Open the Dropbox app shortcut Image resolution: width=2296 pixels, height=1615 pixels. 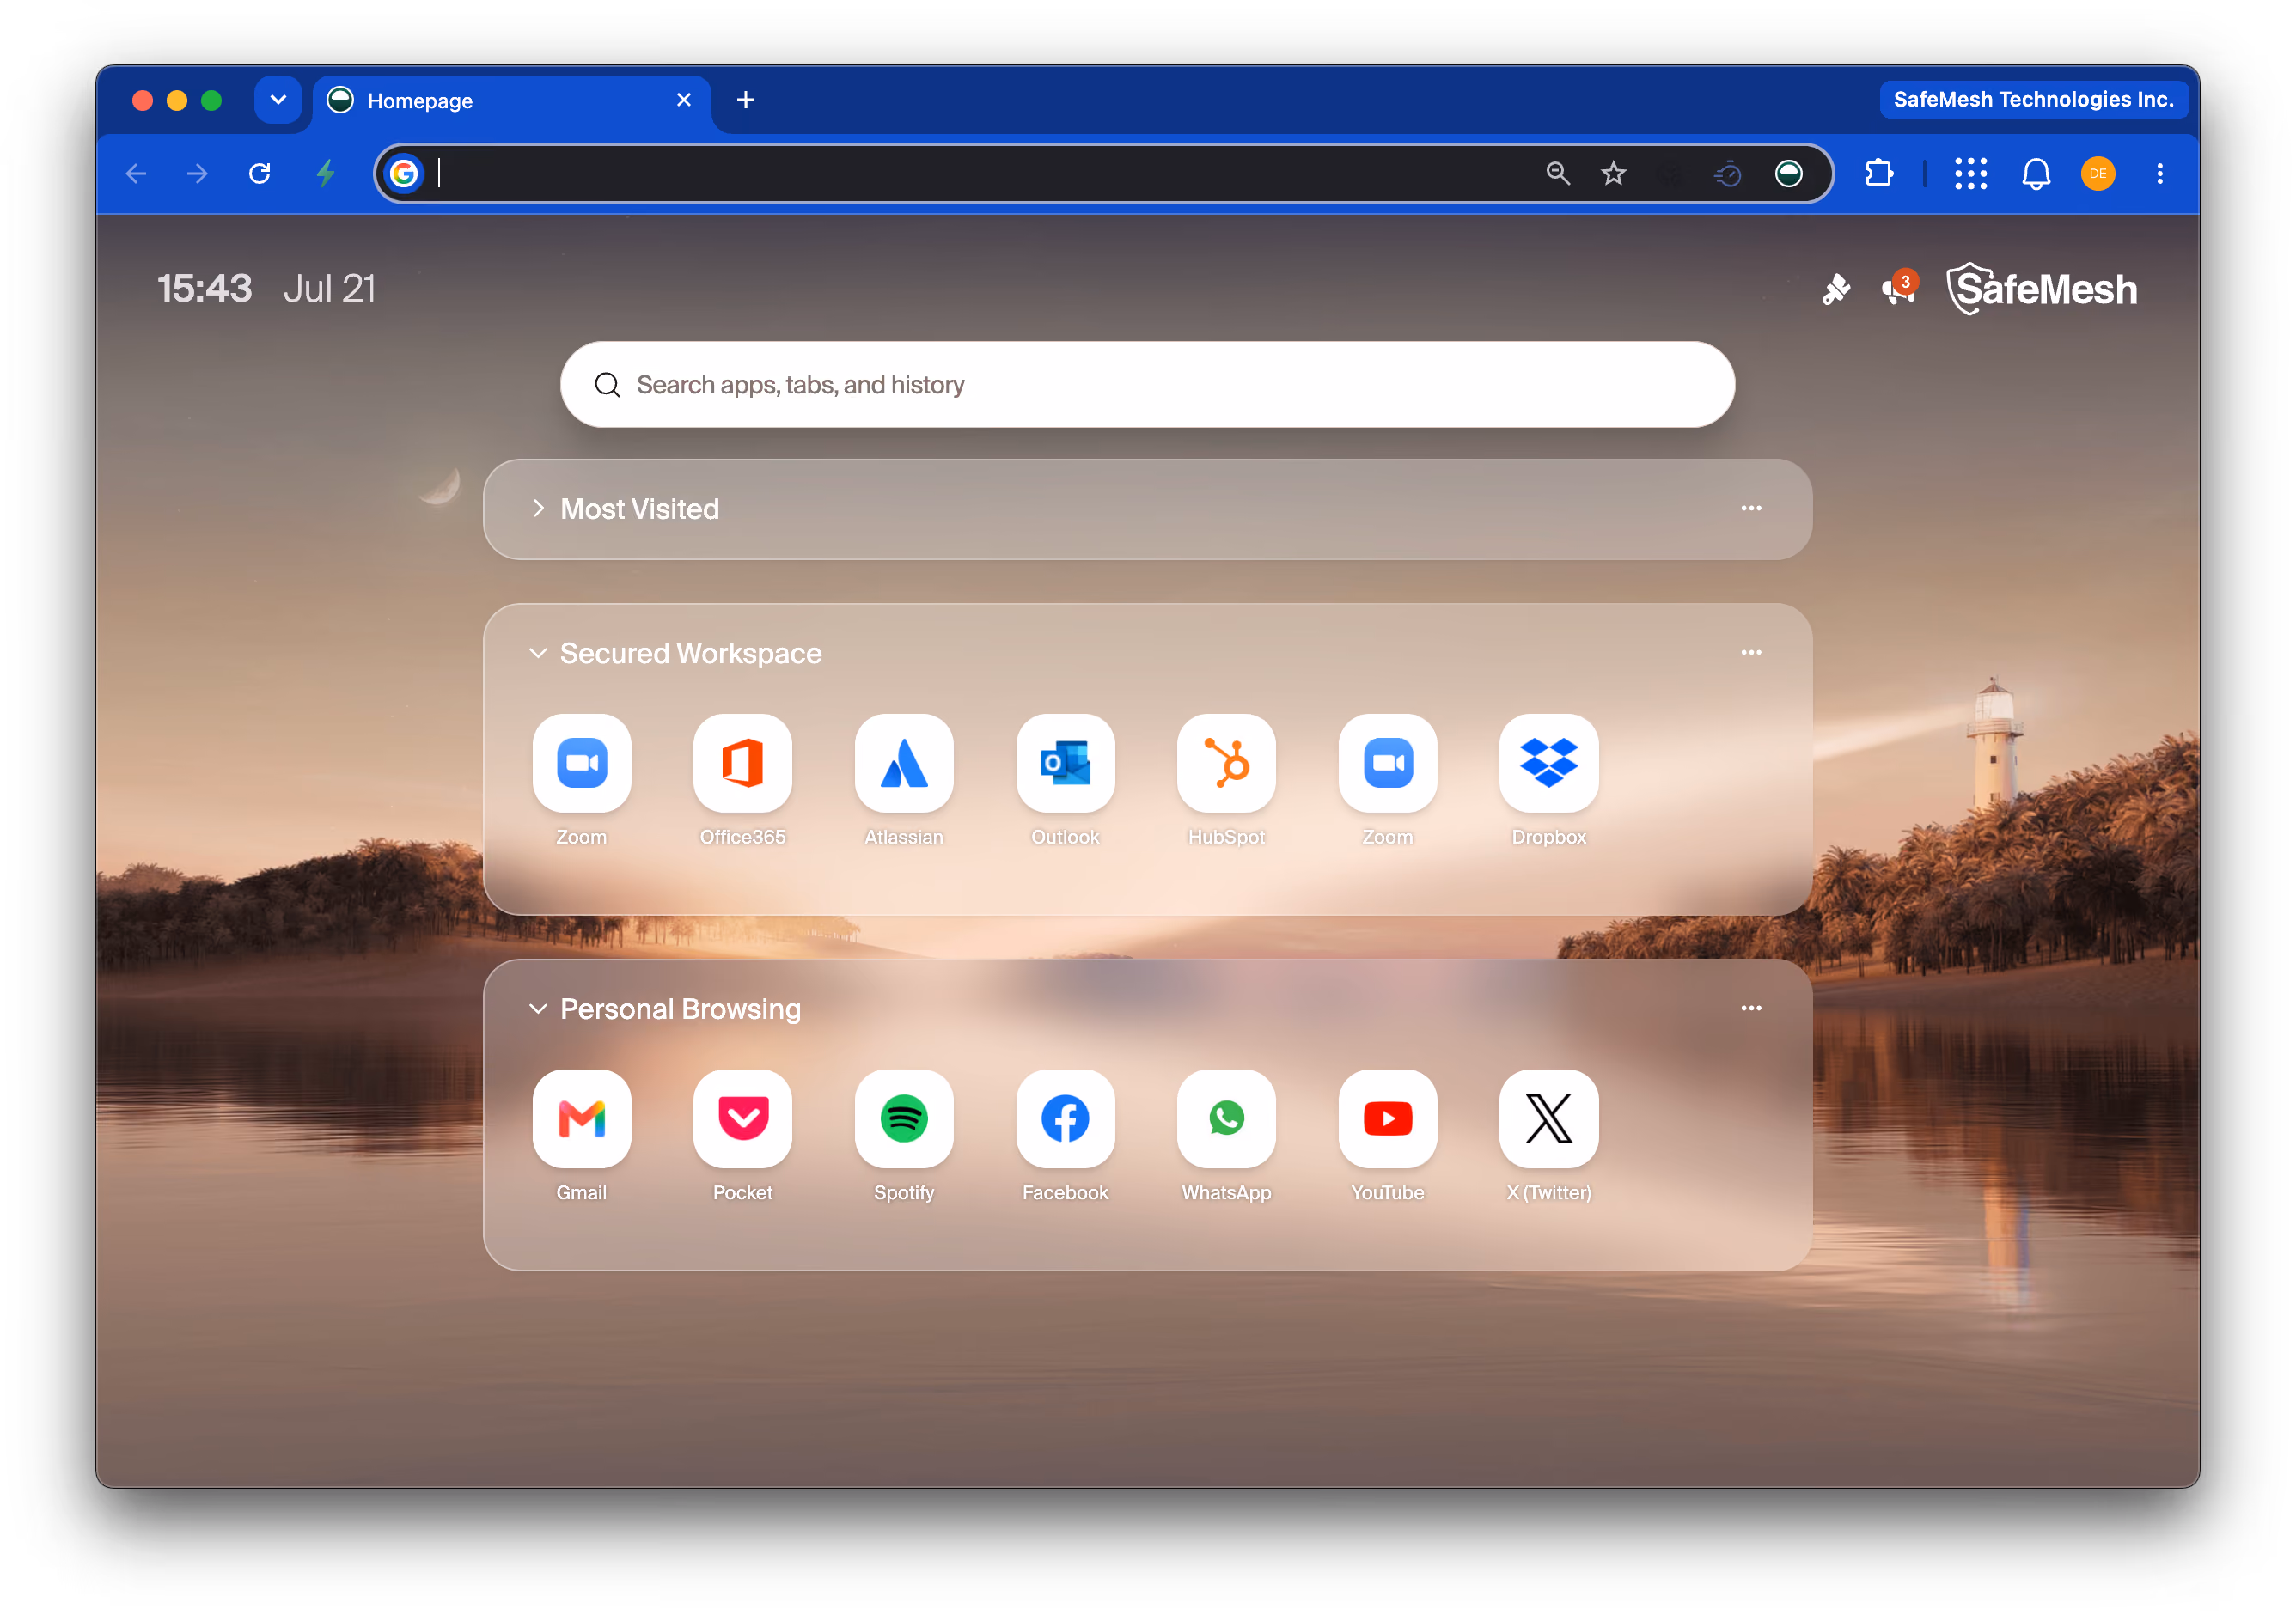coord(1548,763)
